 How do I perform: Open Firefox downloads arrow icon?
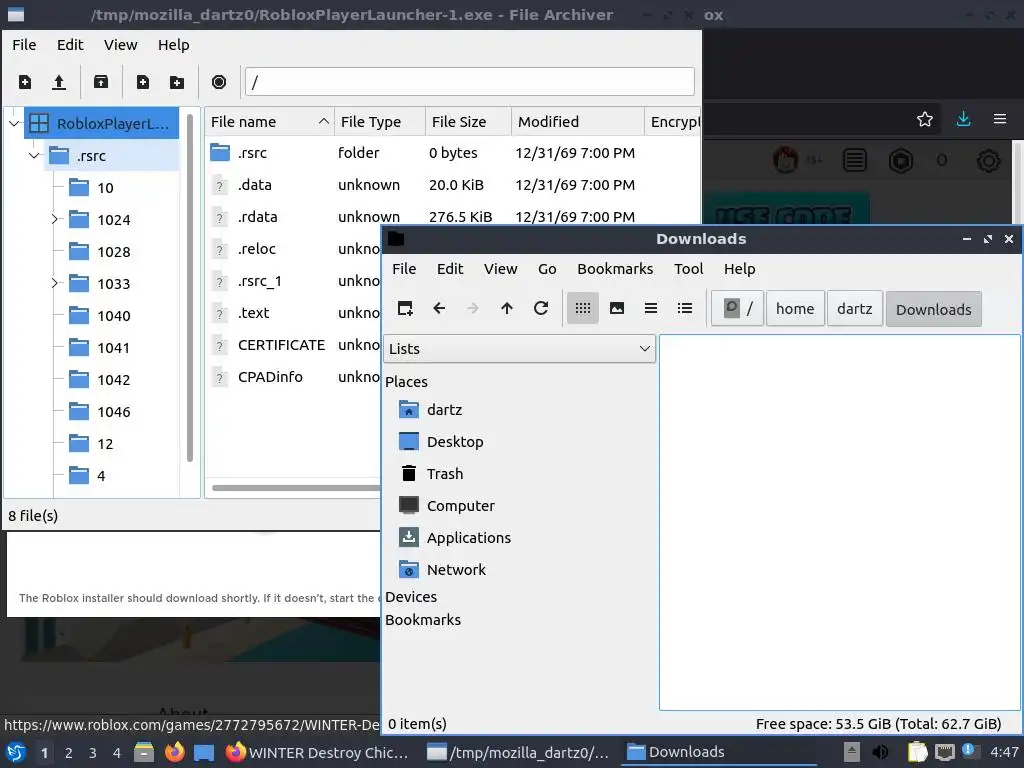click(x=963, y=120)
